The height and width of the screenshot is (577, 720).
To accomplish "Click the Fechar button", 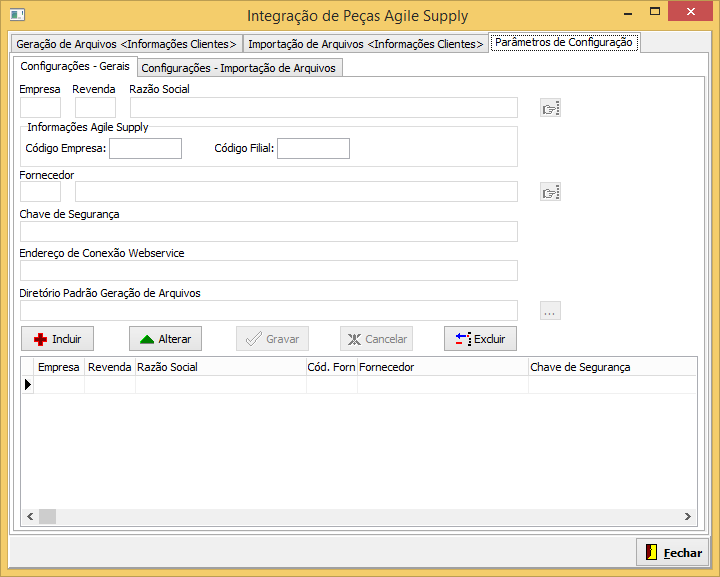I will [674, 552].
